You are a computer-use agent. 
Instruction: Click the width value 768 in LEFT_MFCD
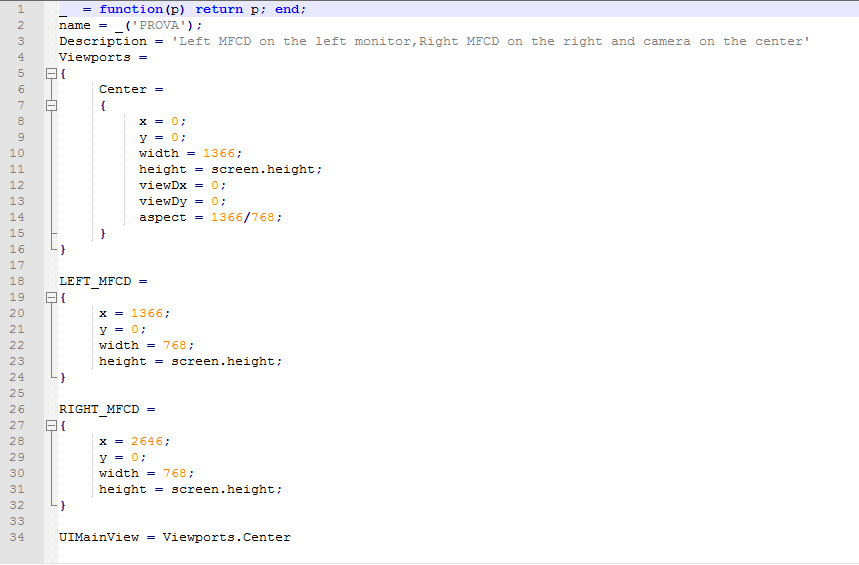tap(175, 345)
